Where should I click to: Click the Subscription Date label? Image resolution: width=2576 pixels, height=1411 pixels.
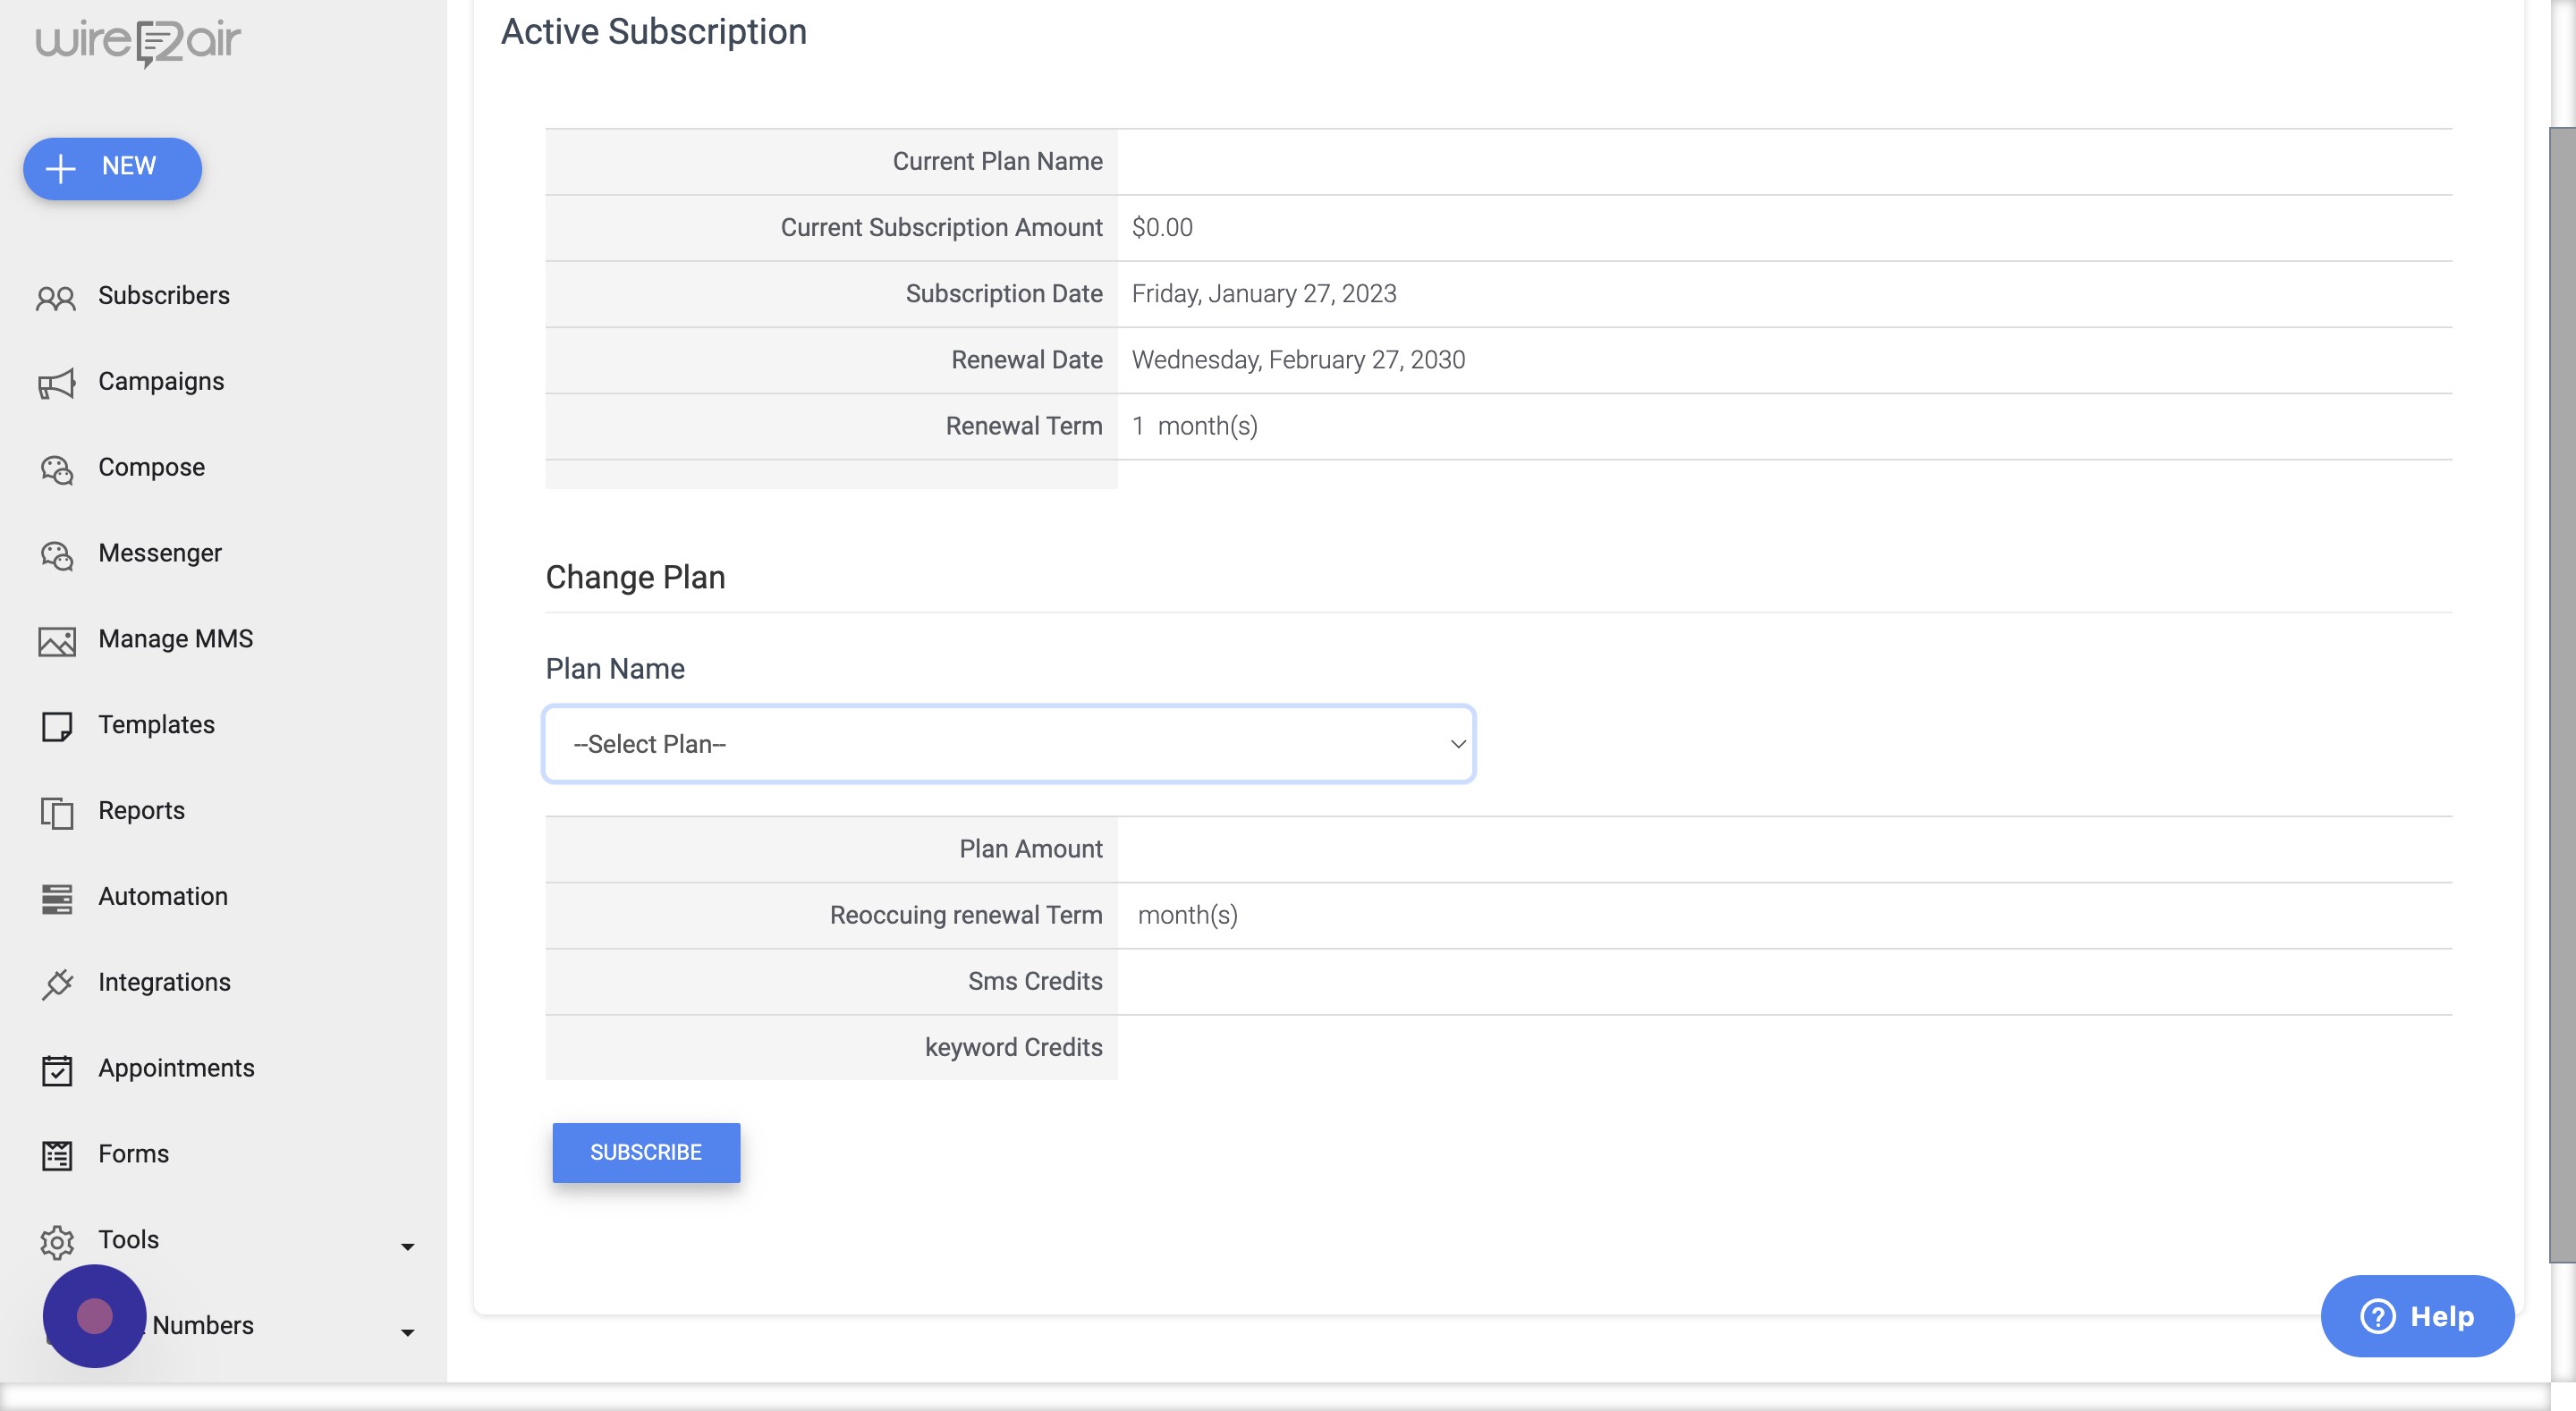coord(1004,294)
